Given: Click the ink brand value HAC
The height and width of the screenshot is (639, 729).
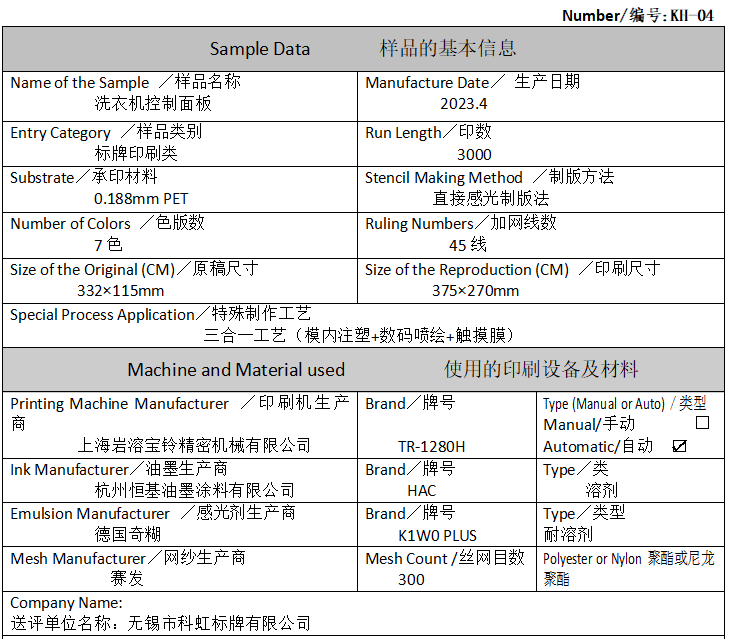Looking at the screenshot, I should pyautogui.click(x=421, y=490).
